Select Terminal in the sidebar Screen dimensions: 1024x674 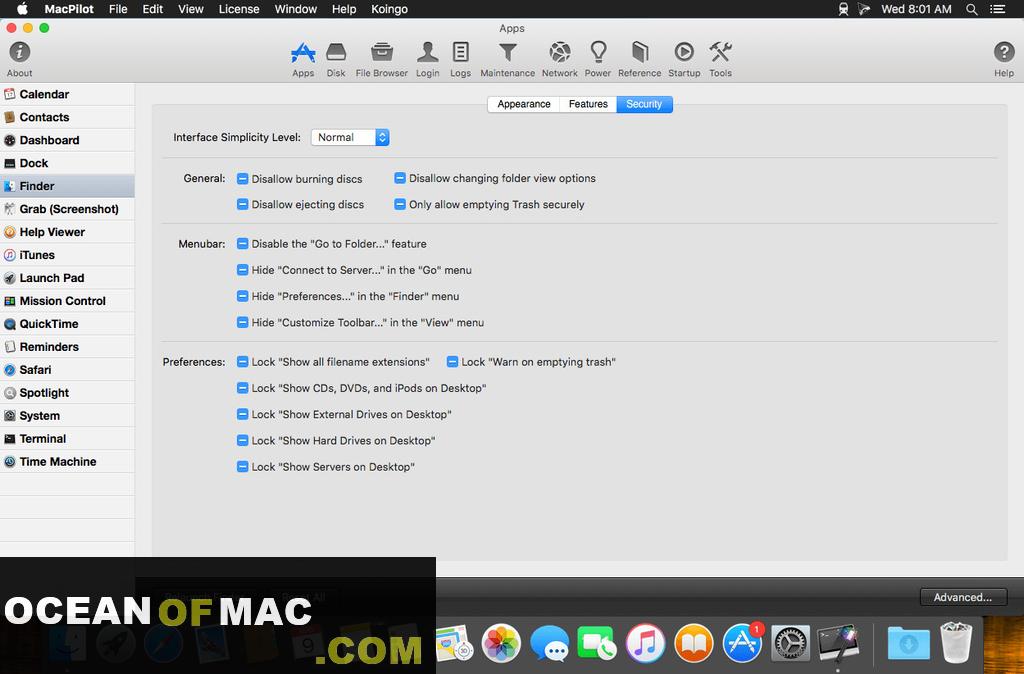pos(67,438)
